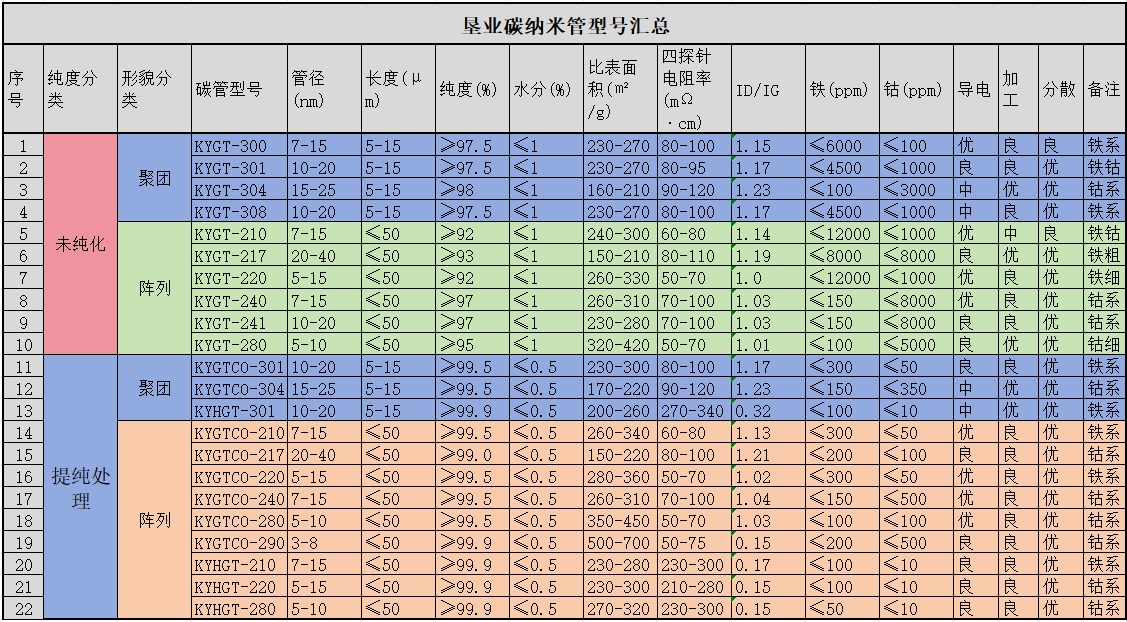The width and height of the screenshot is (1127, 622).
Task: Select the 碳管型号 column header
Action: click(x=239, y=88)
